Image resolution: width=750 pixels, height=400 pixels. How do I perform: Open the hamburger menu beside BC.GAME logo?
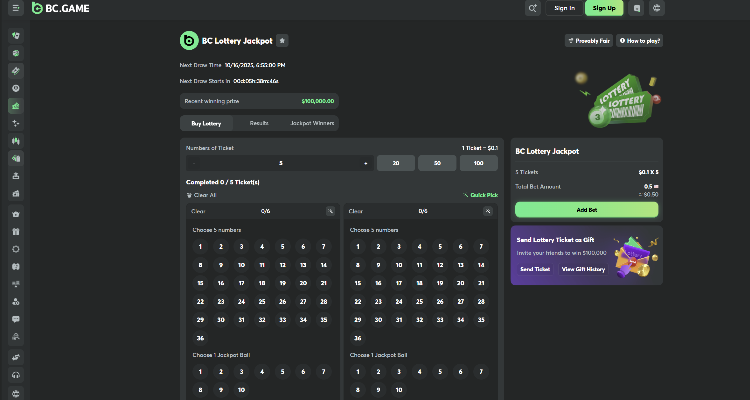click(15, 8)
